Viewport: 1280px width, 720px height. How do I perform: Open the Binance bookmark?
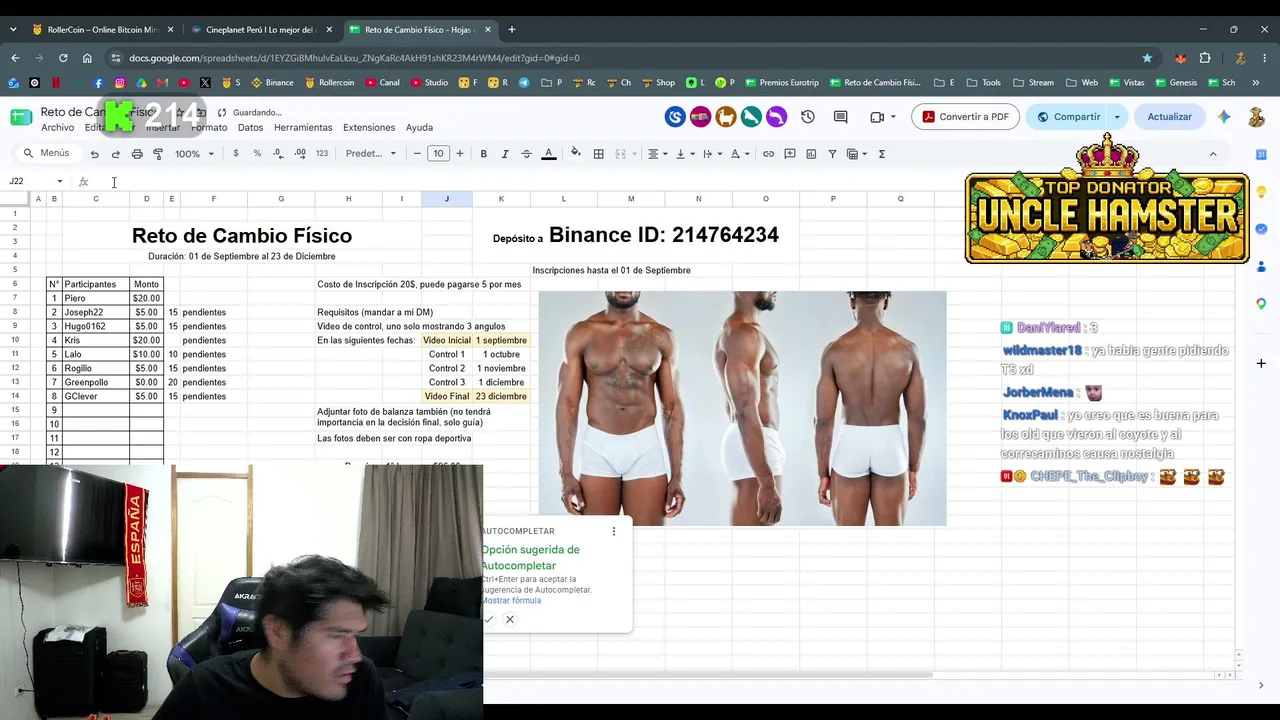(272, 83)
